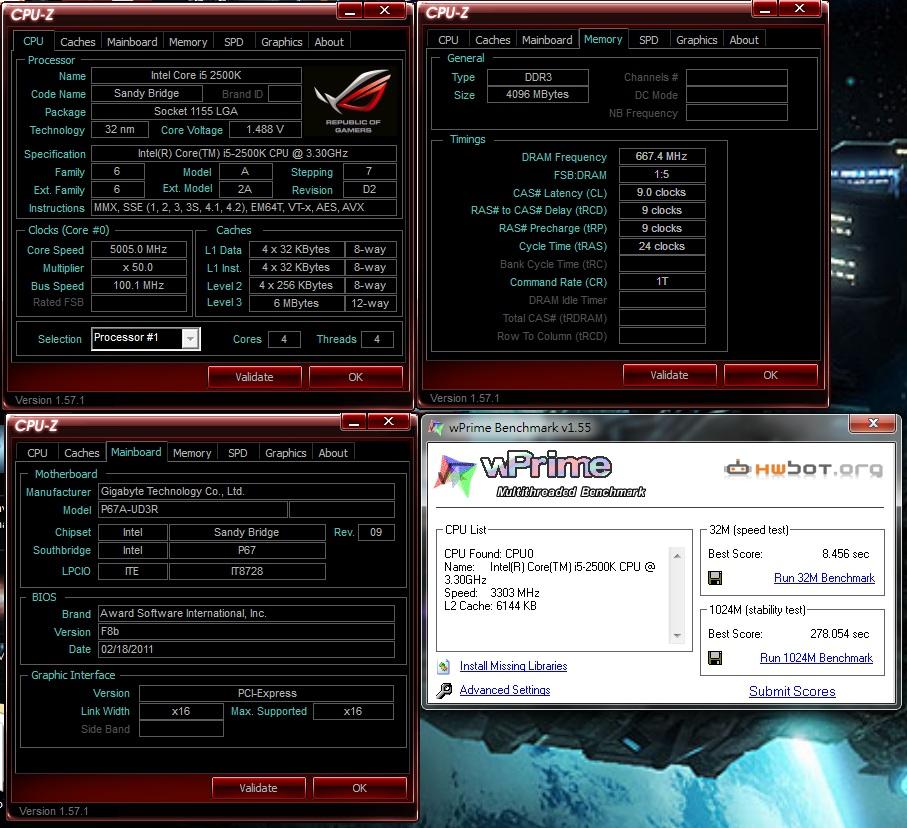Click Validate in the Memory tab window
Screen dimensions: 907x828
(x=669, y=375)
